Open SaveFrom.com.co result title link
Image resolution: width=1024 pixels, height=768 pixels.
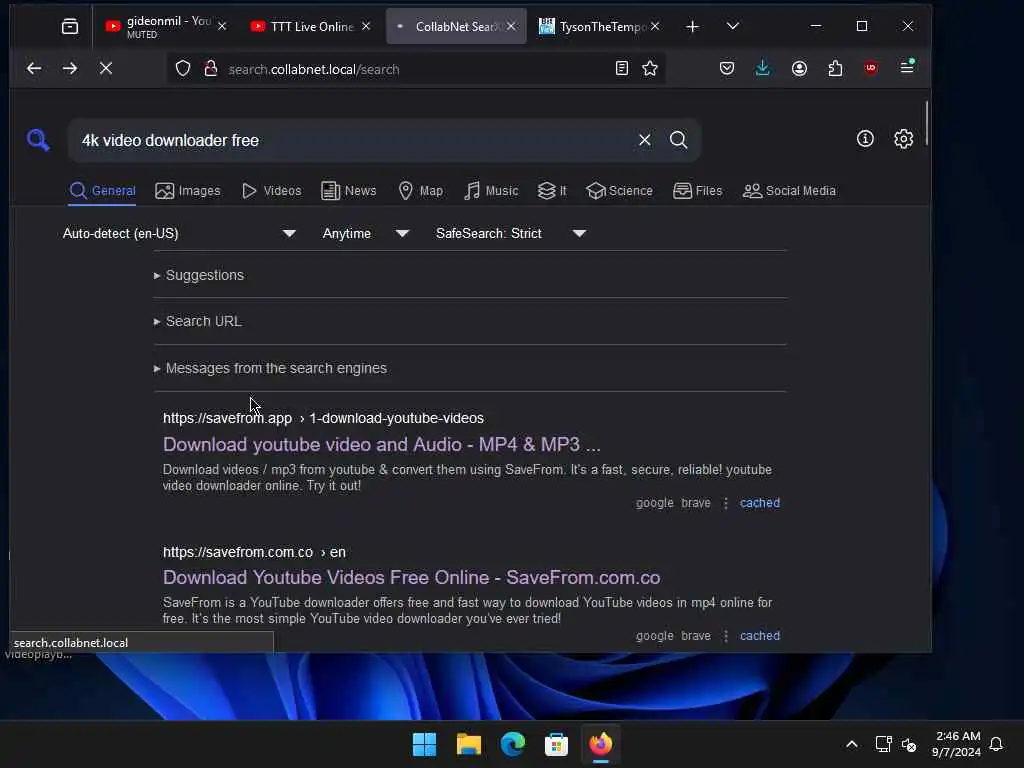[x=411, y=578]
